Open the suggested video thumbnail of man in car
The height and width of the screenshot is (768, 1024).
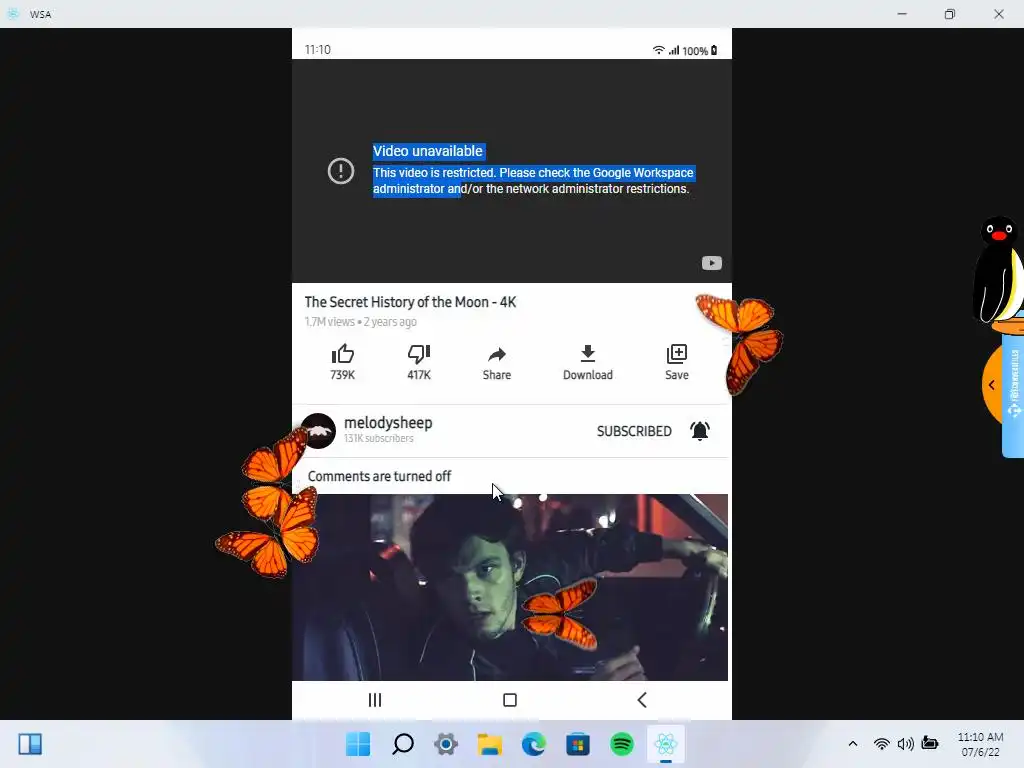pos(510,587)
